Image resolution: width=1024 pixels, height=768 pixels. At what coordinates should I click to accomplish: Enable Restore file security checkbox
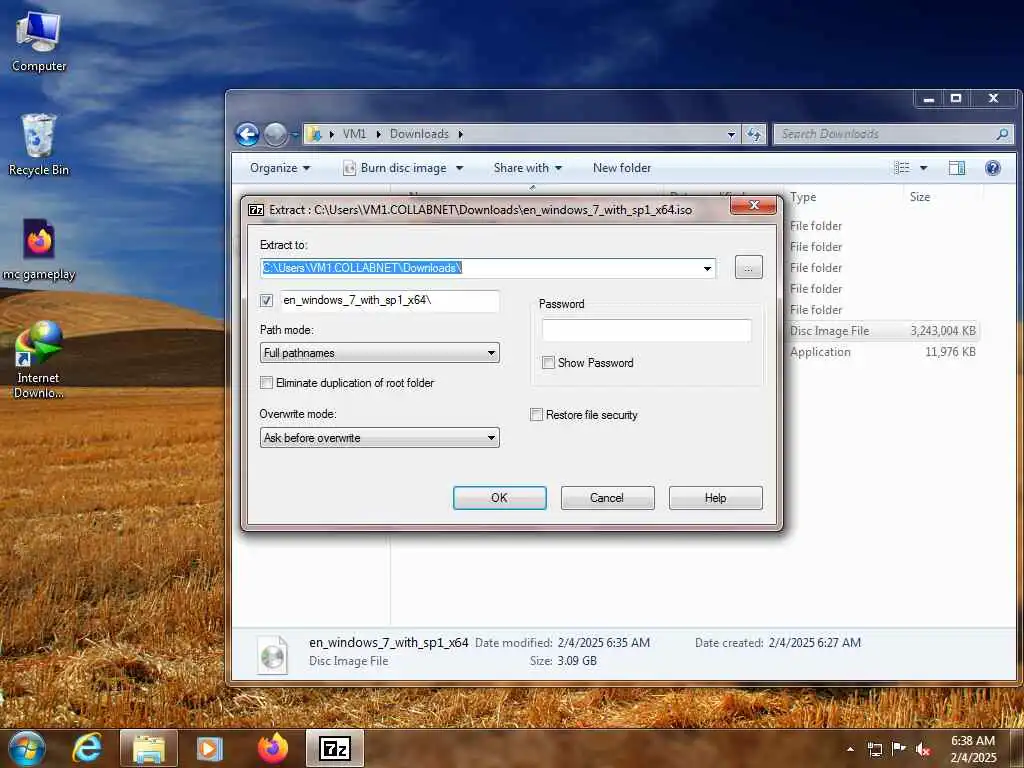pos(536,415)
